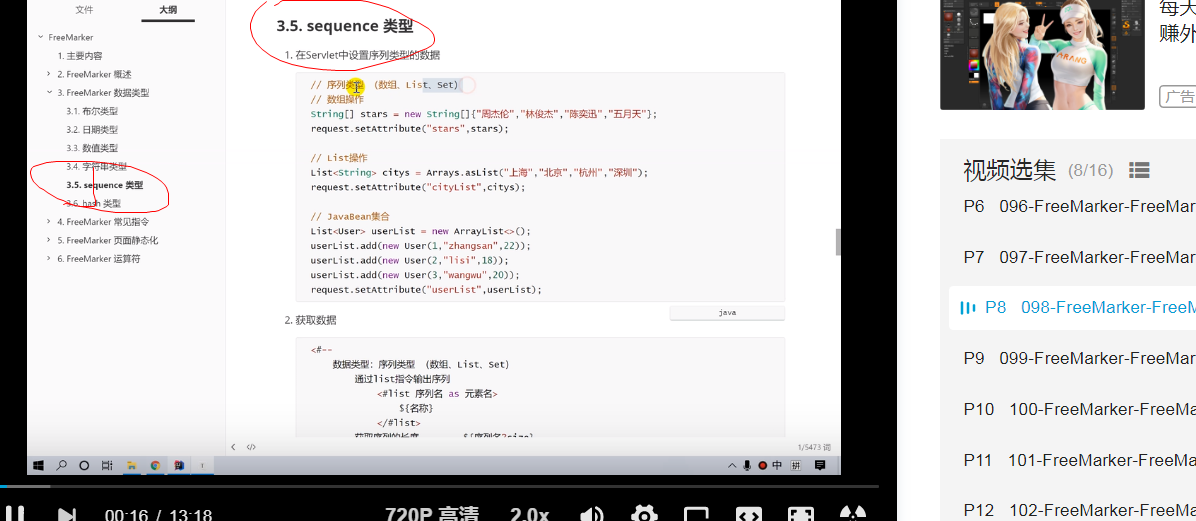Collapse the FreeMarker root outline node
The height and width of the screenshot is (521, 1196).
(x=40, y=37)
